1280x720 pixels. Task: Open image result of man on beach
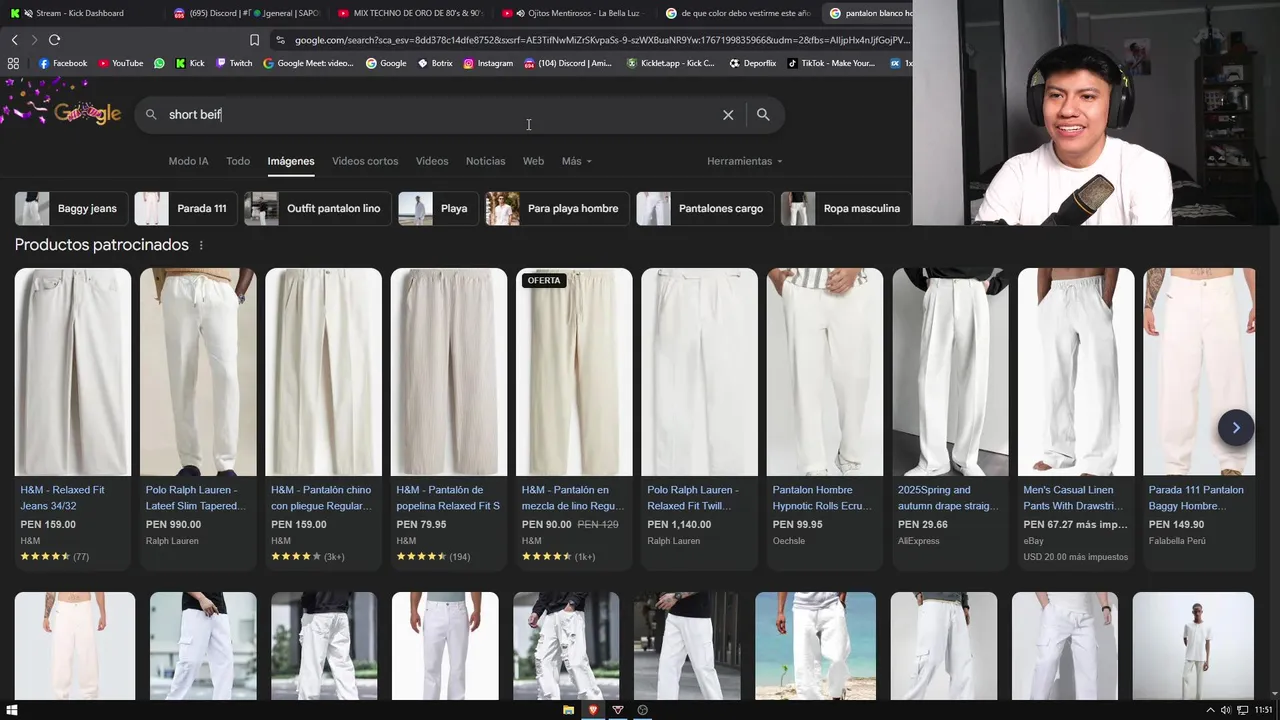point(815,646)
